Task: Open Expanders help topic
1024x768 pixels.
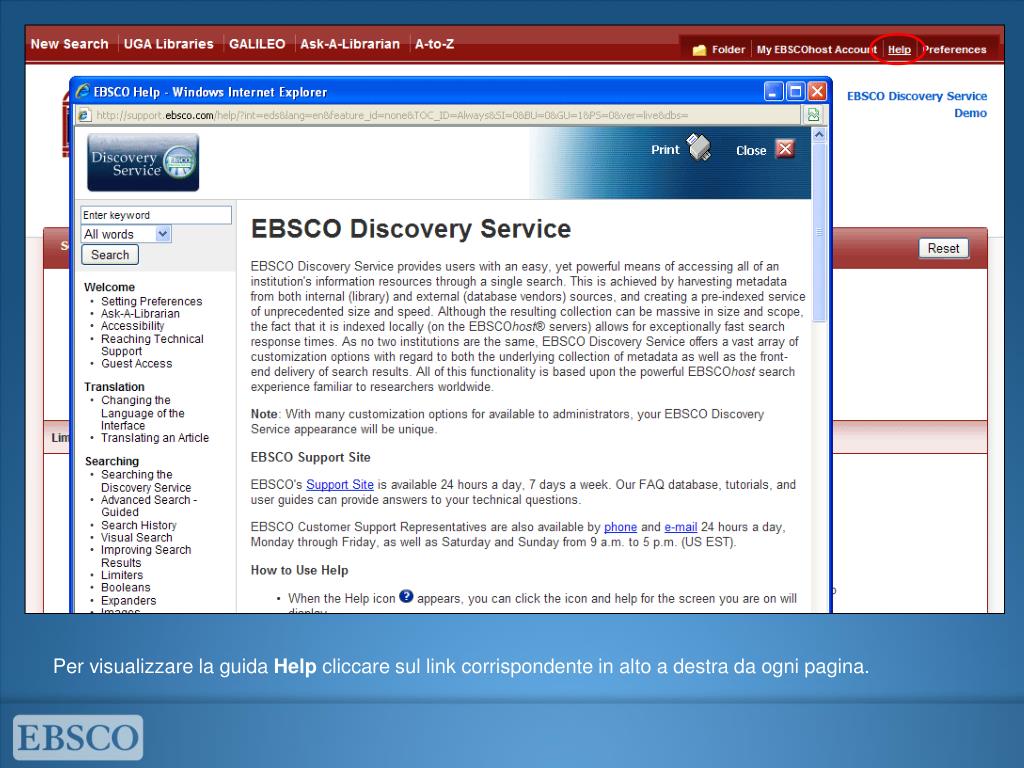Action: [128, 601]
